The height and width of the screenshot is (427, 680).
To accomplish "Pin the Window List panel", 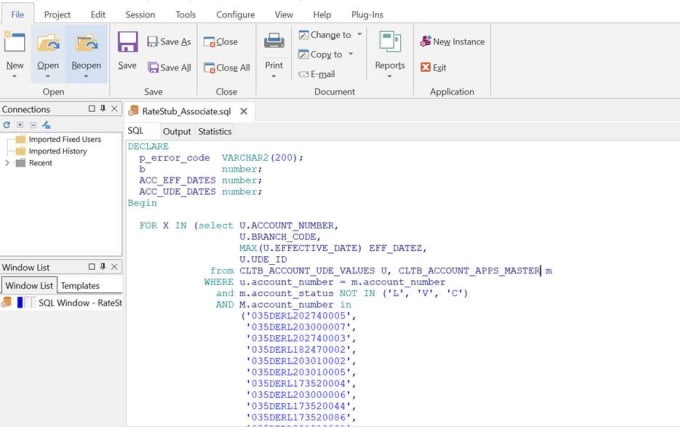I will (103, 267).
